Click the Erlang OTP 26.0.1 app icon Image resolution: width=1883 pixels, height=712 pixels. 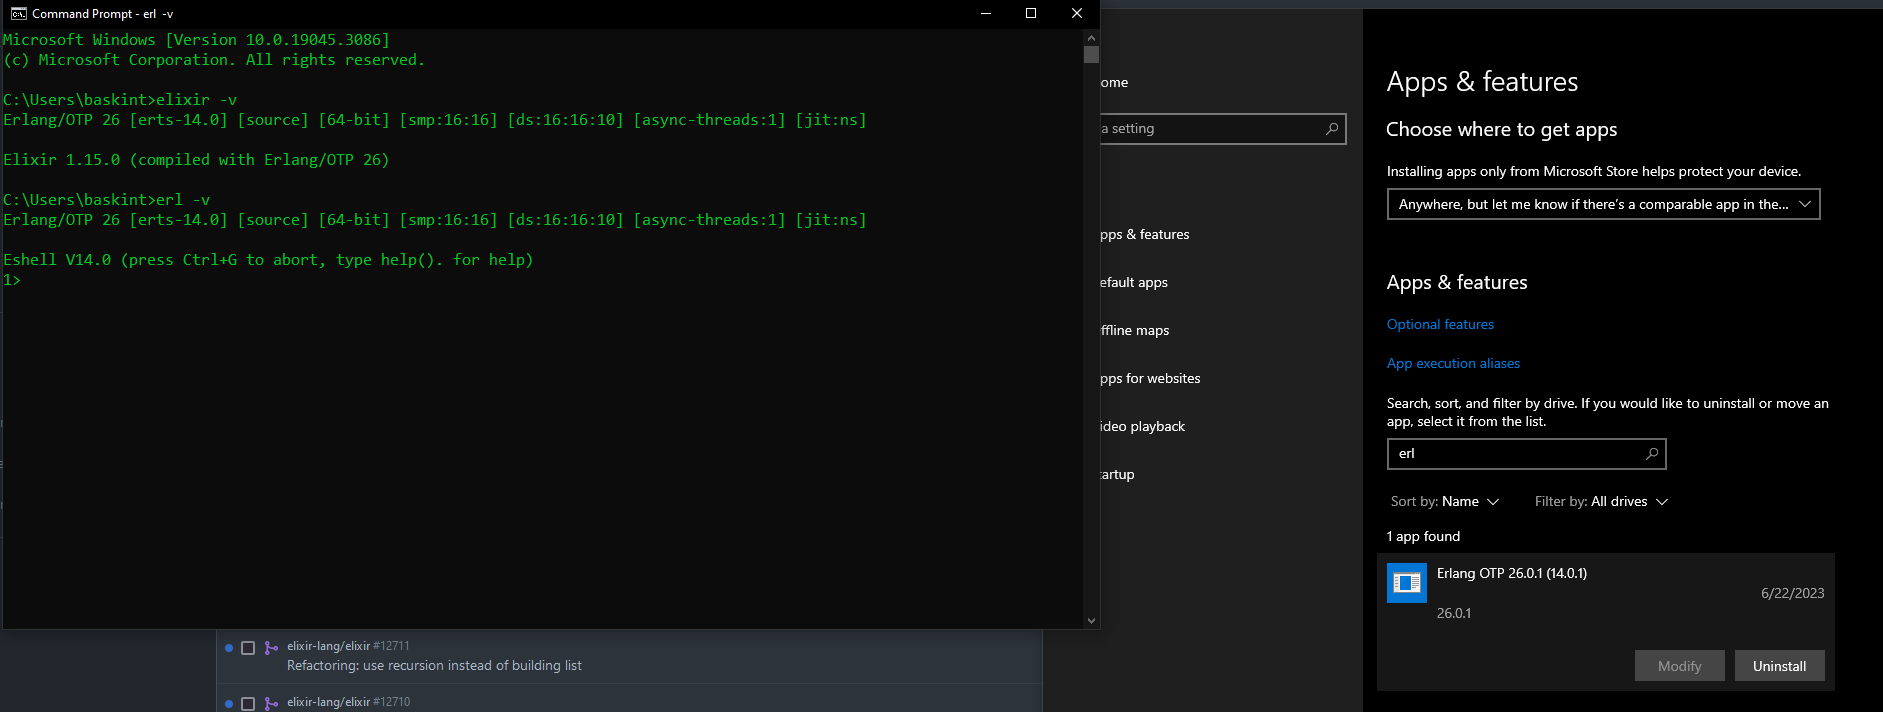click(x=1407, y=583)
